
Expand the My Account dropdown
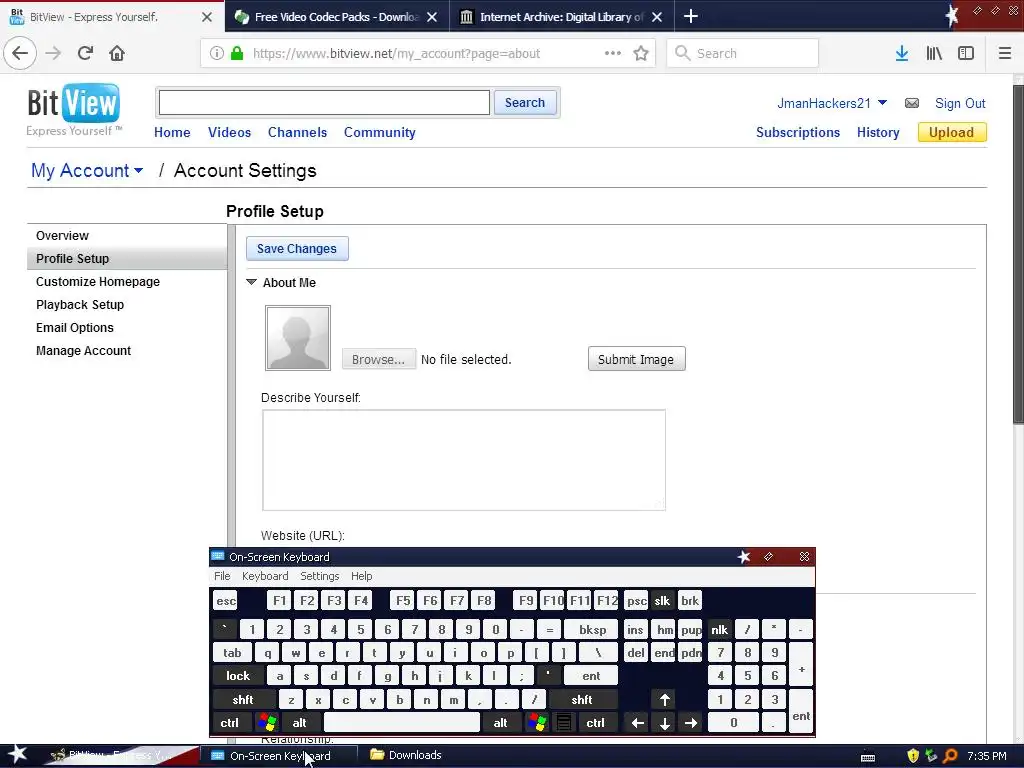(x=88, y=170)
